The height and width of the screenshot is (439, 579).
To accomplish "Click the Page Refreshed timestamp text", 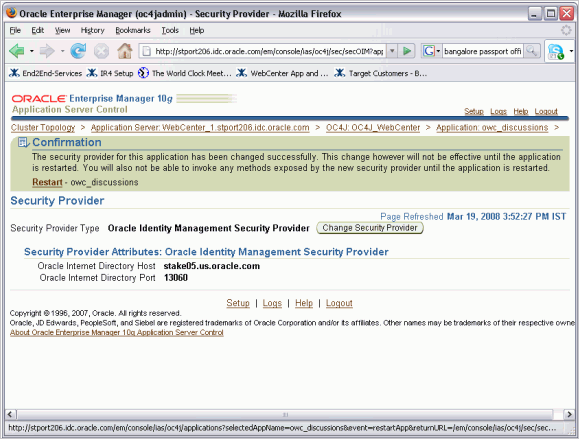I will click(x=473, y=216).
